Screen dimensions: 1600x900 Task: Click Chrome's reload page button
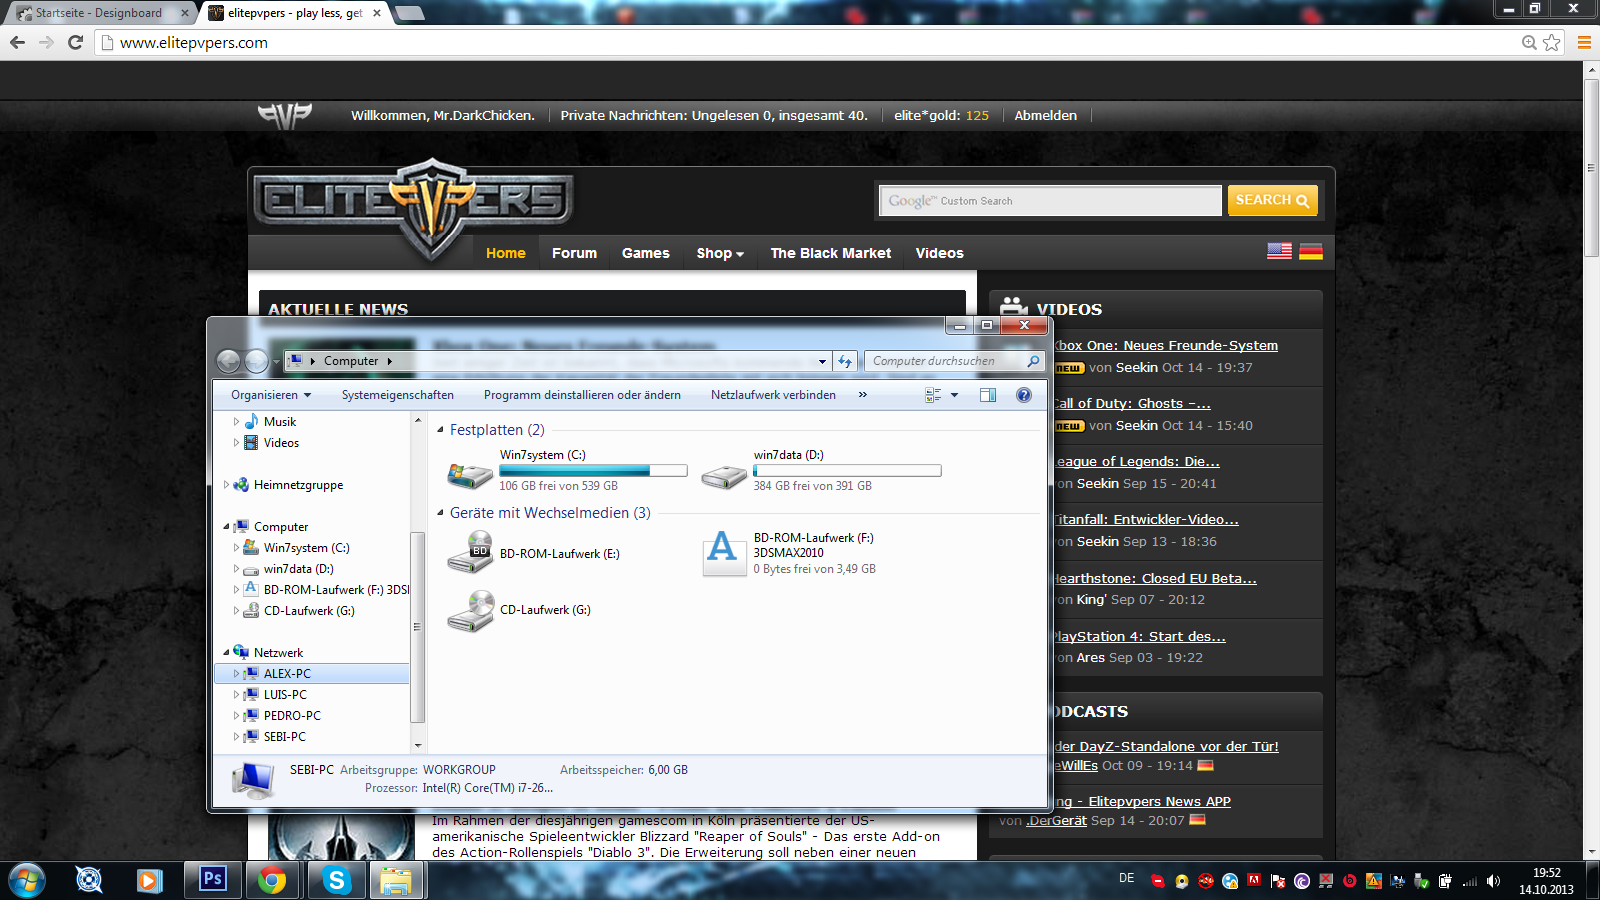(75, 42)
